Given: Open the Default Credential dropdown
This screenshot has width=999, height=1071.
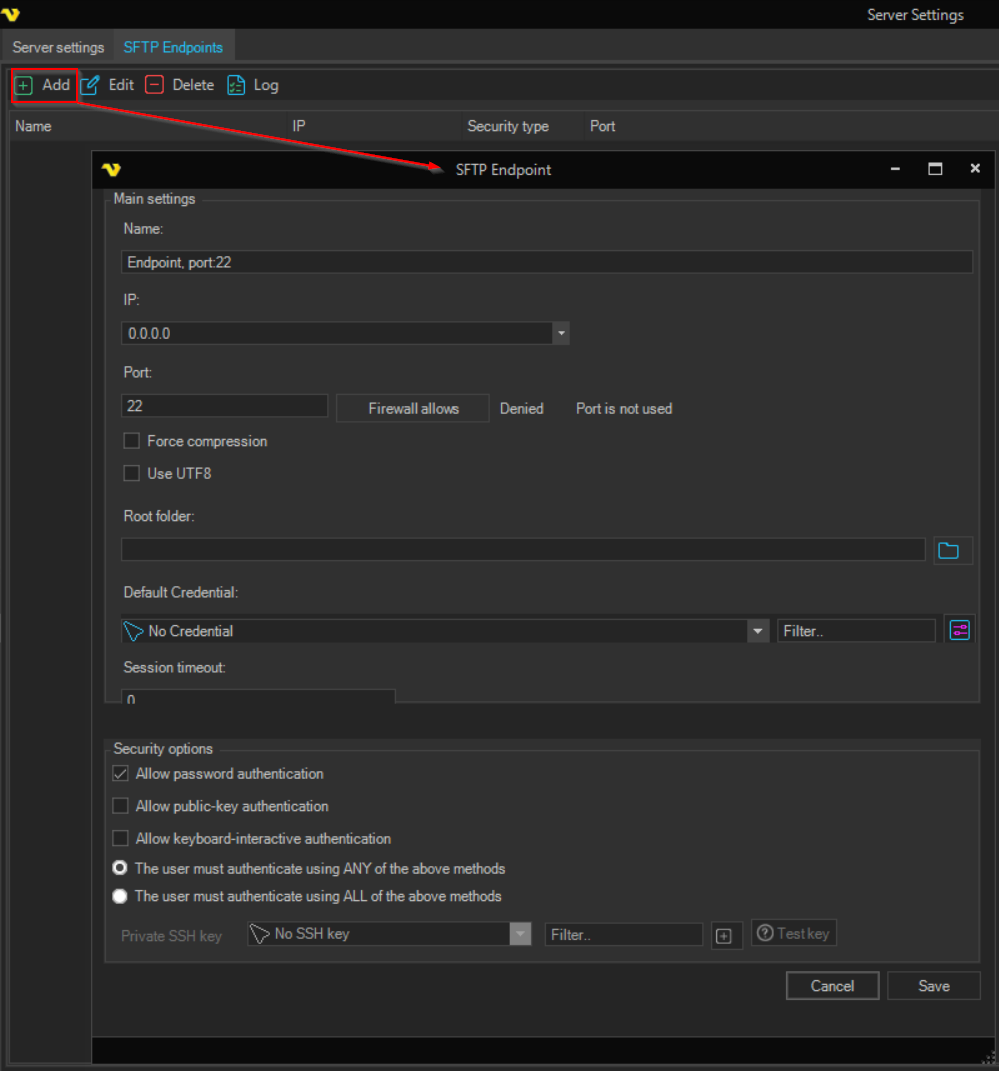Looking at the screenshot, I should 758,631.
